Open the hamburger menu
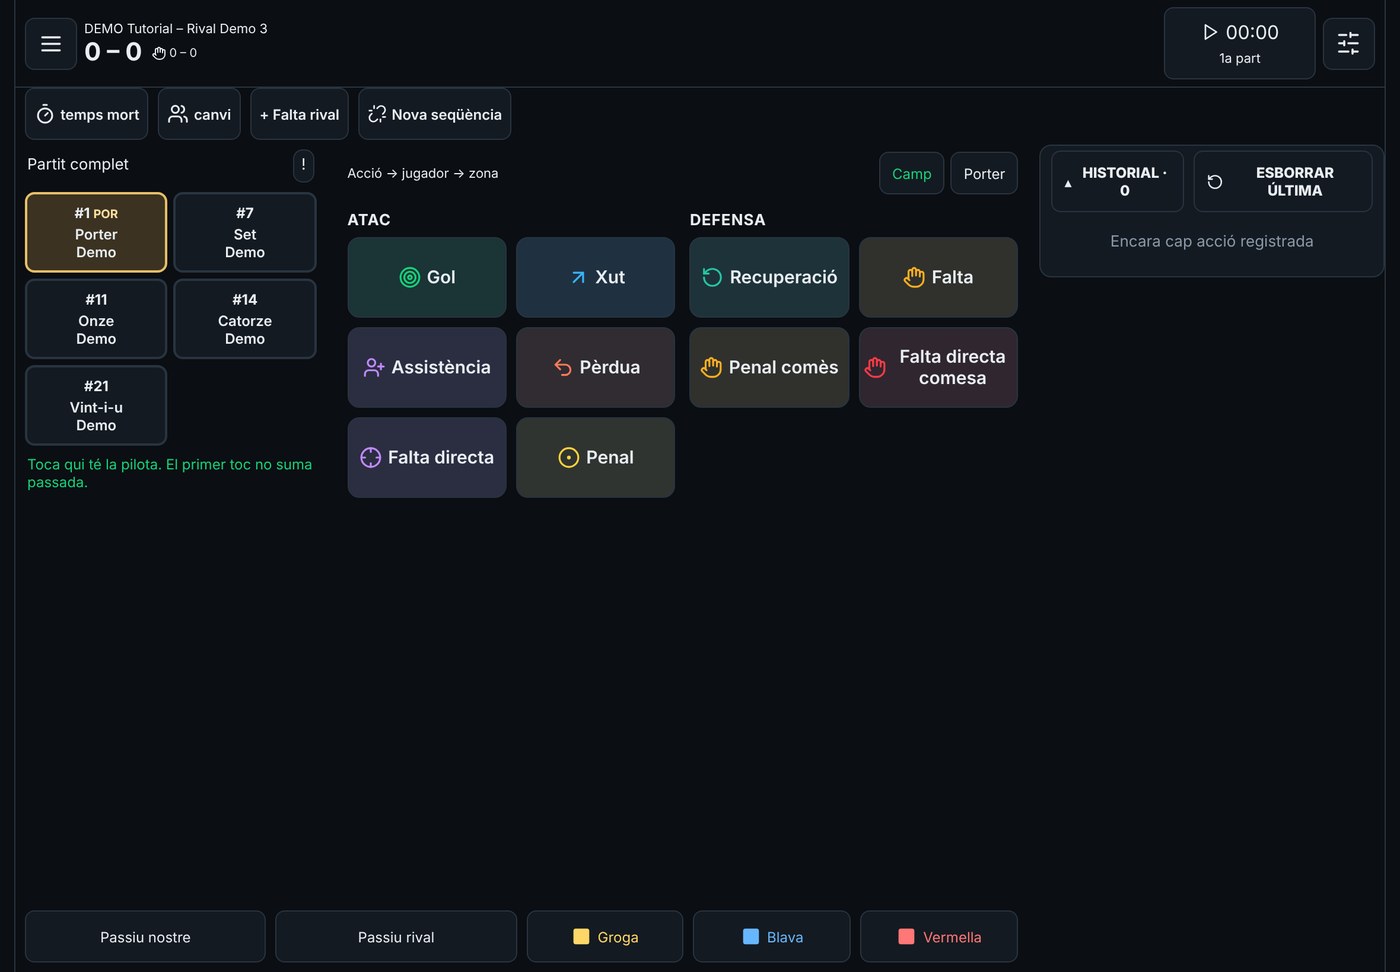The width and height of the screenshot is (1400, 972). [x=51, y=44]
